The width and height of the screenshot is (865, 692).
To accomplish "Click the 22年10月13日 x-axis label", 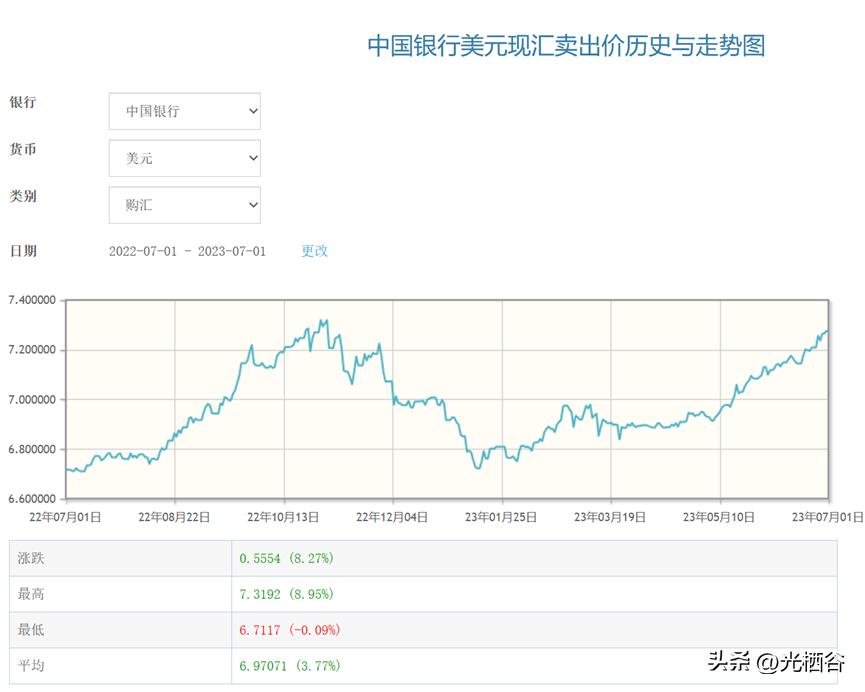I will [x=284, y=517].
